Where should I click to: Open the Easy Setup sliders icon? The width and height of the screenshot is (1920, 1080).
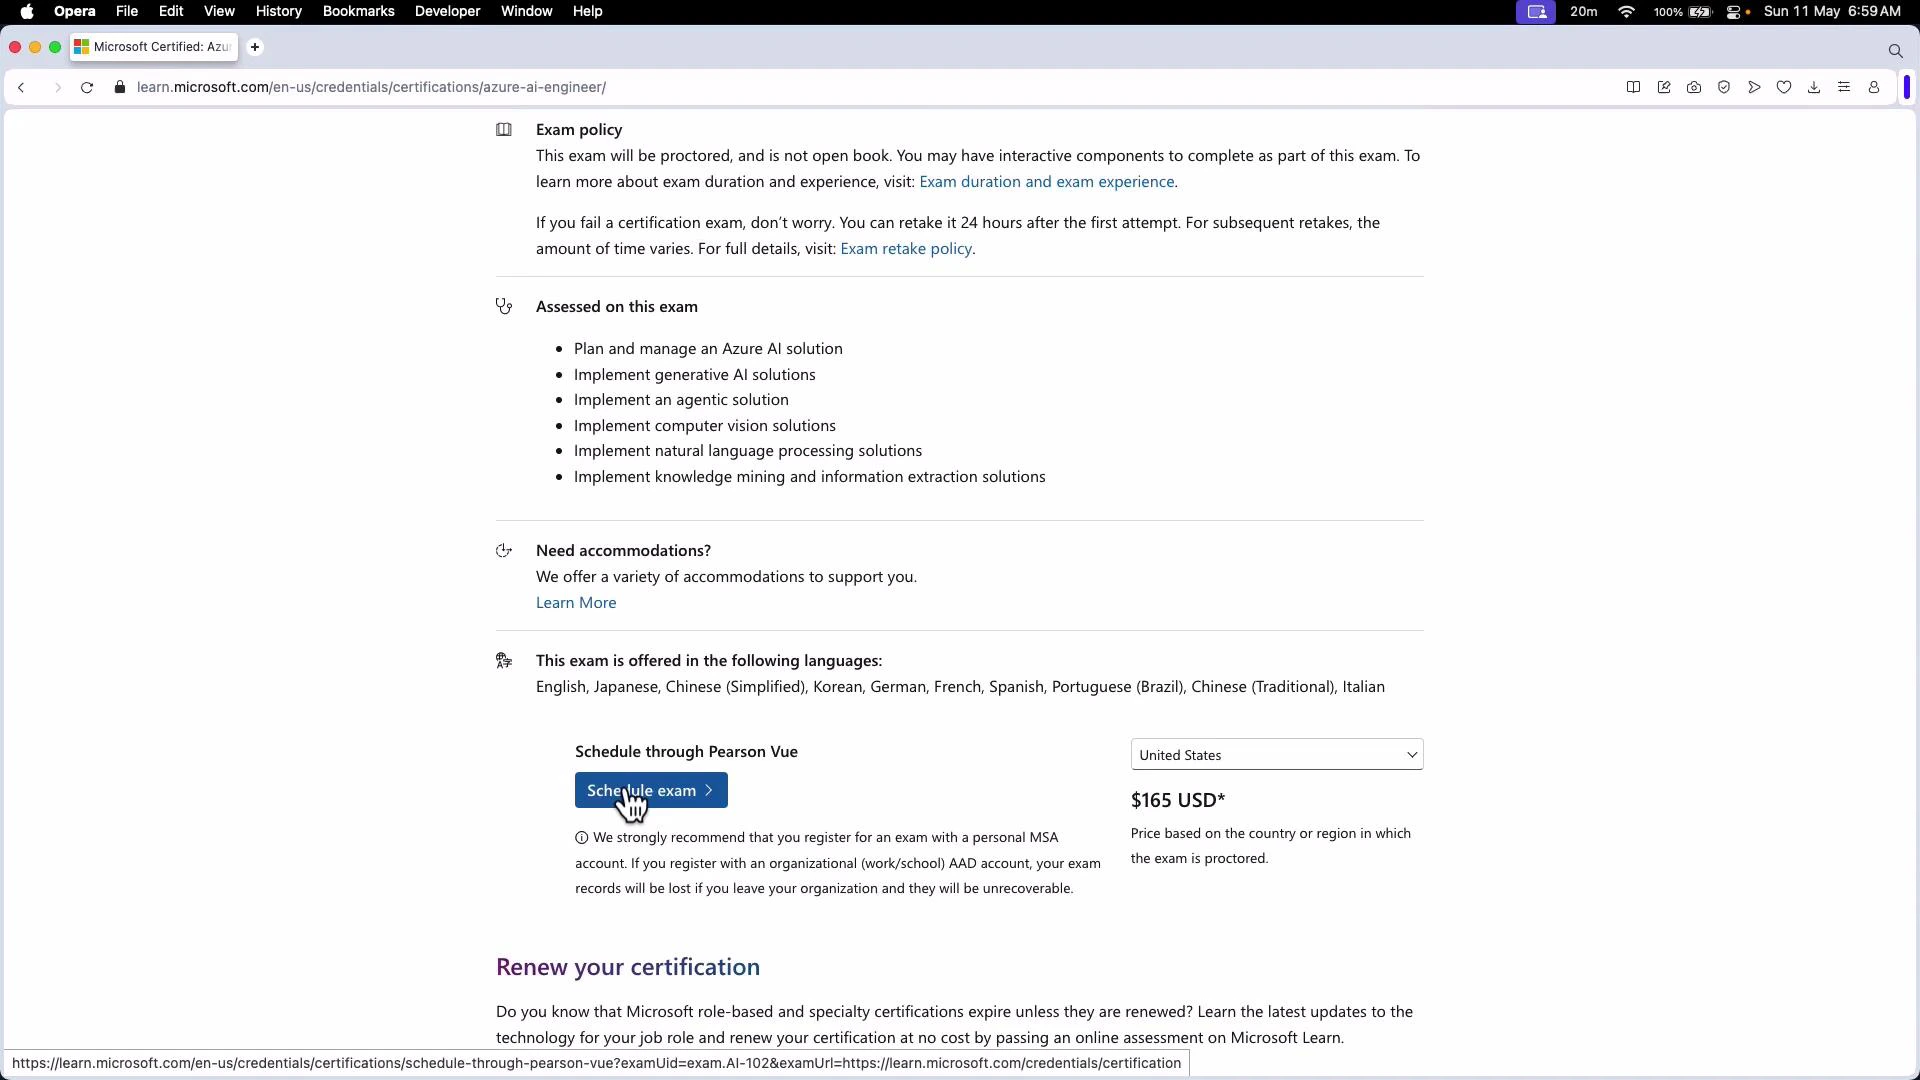point(1844,87)
